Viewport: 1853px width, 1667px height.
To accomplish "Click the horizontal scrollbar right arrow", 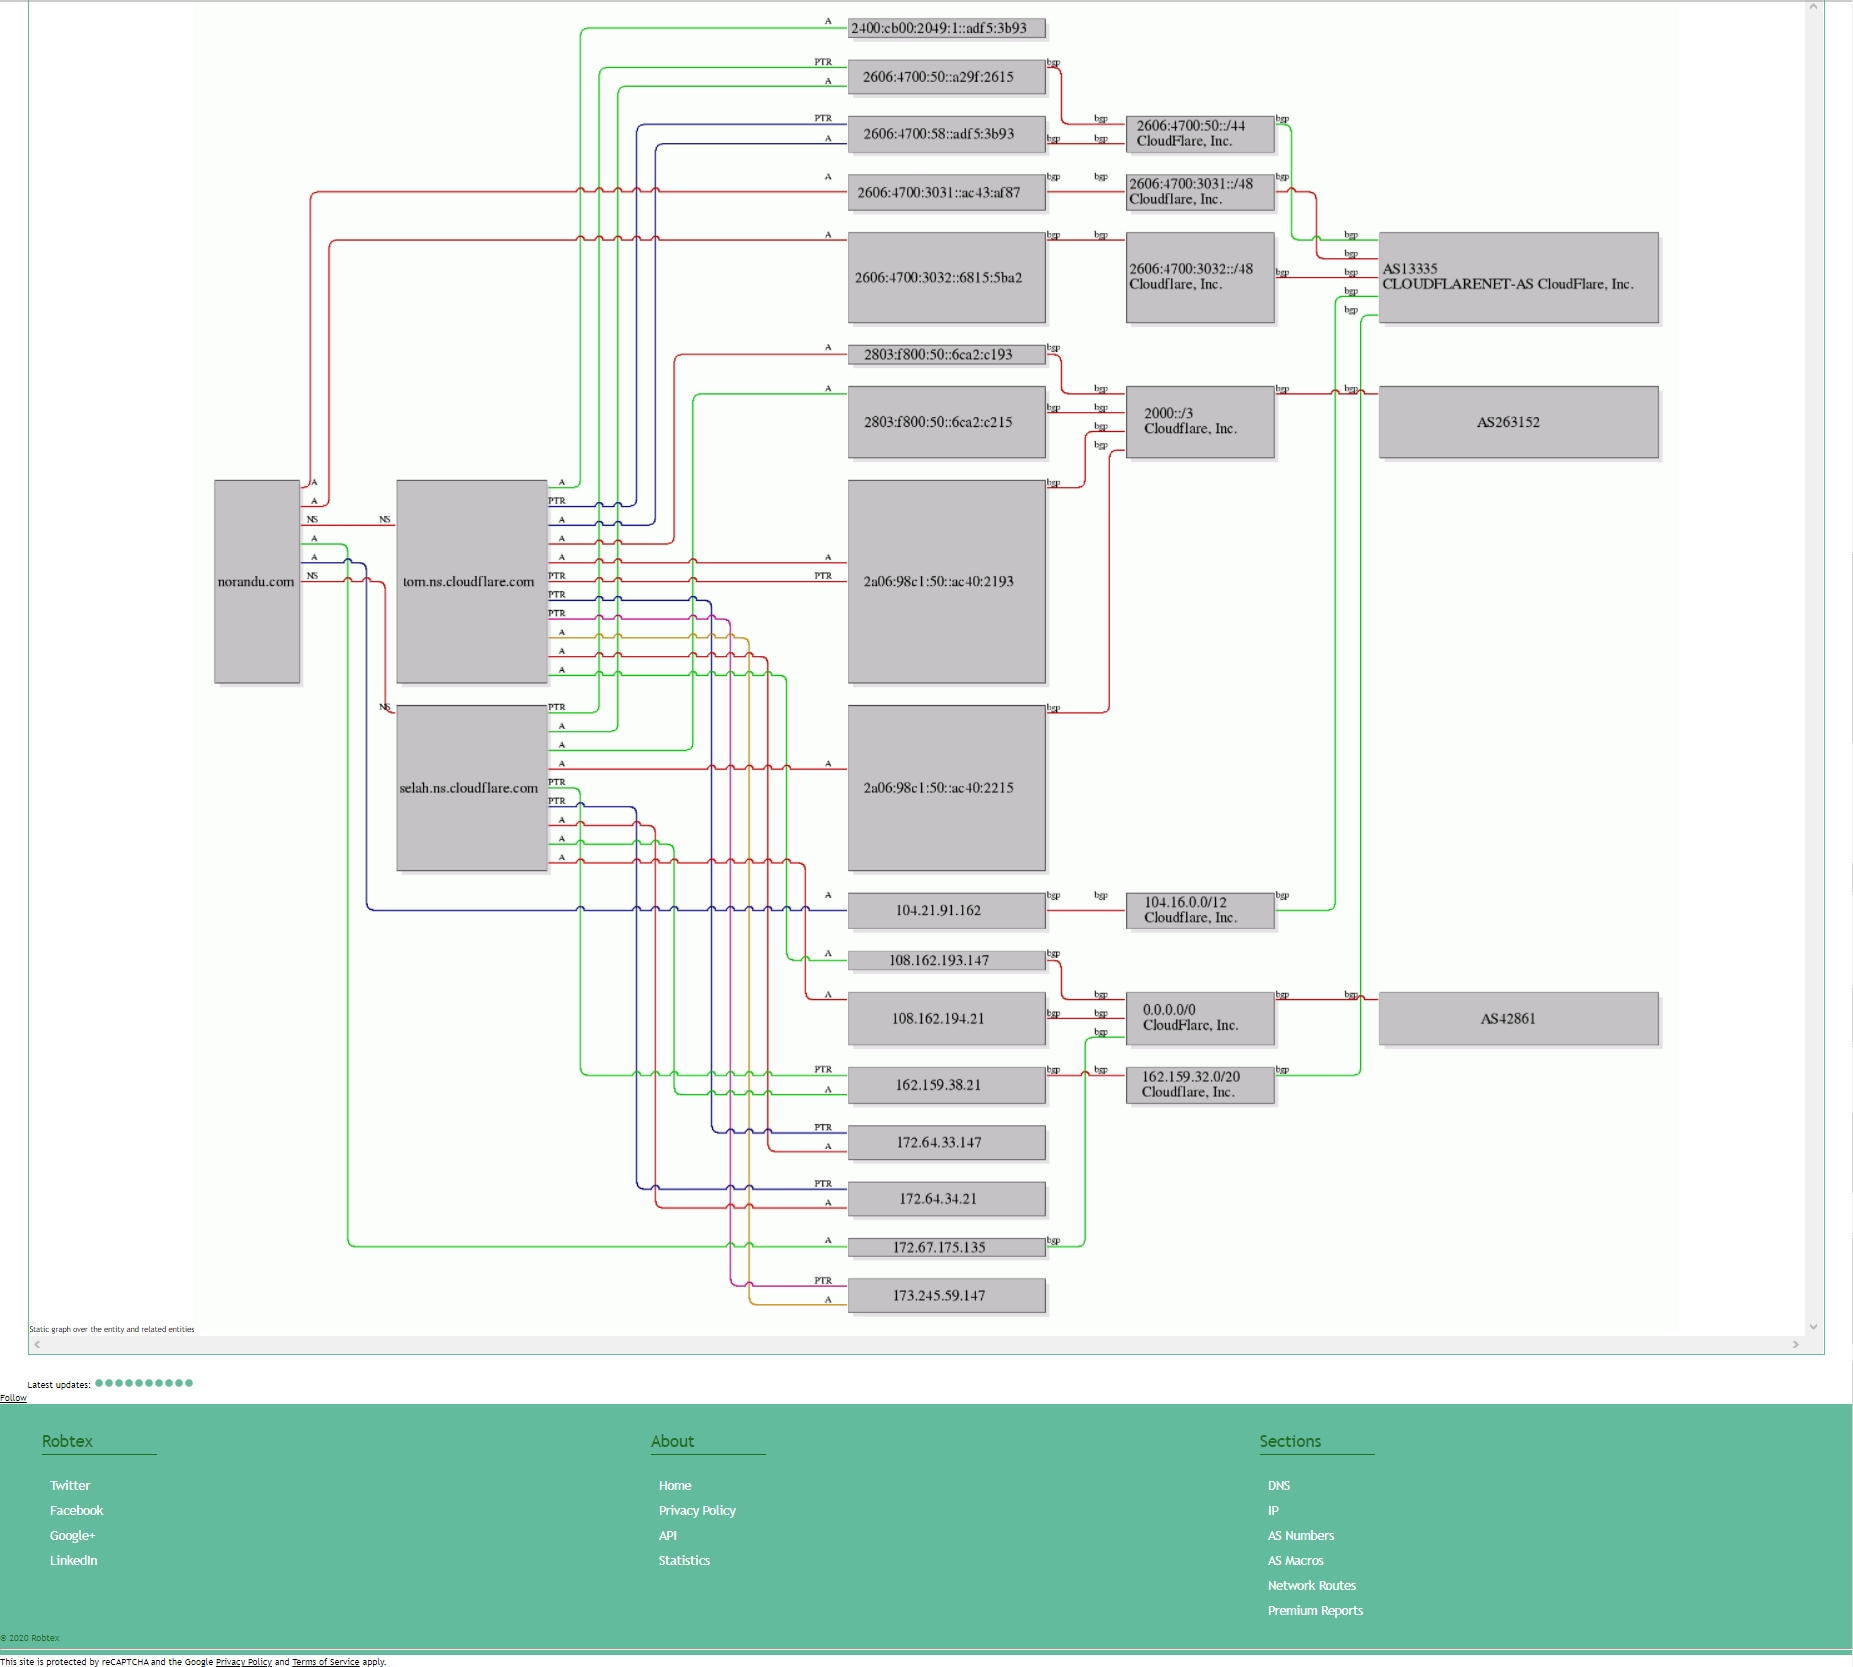I will [1796, 1344].
